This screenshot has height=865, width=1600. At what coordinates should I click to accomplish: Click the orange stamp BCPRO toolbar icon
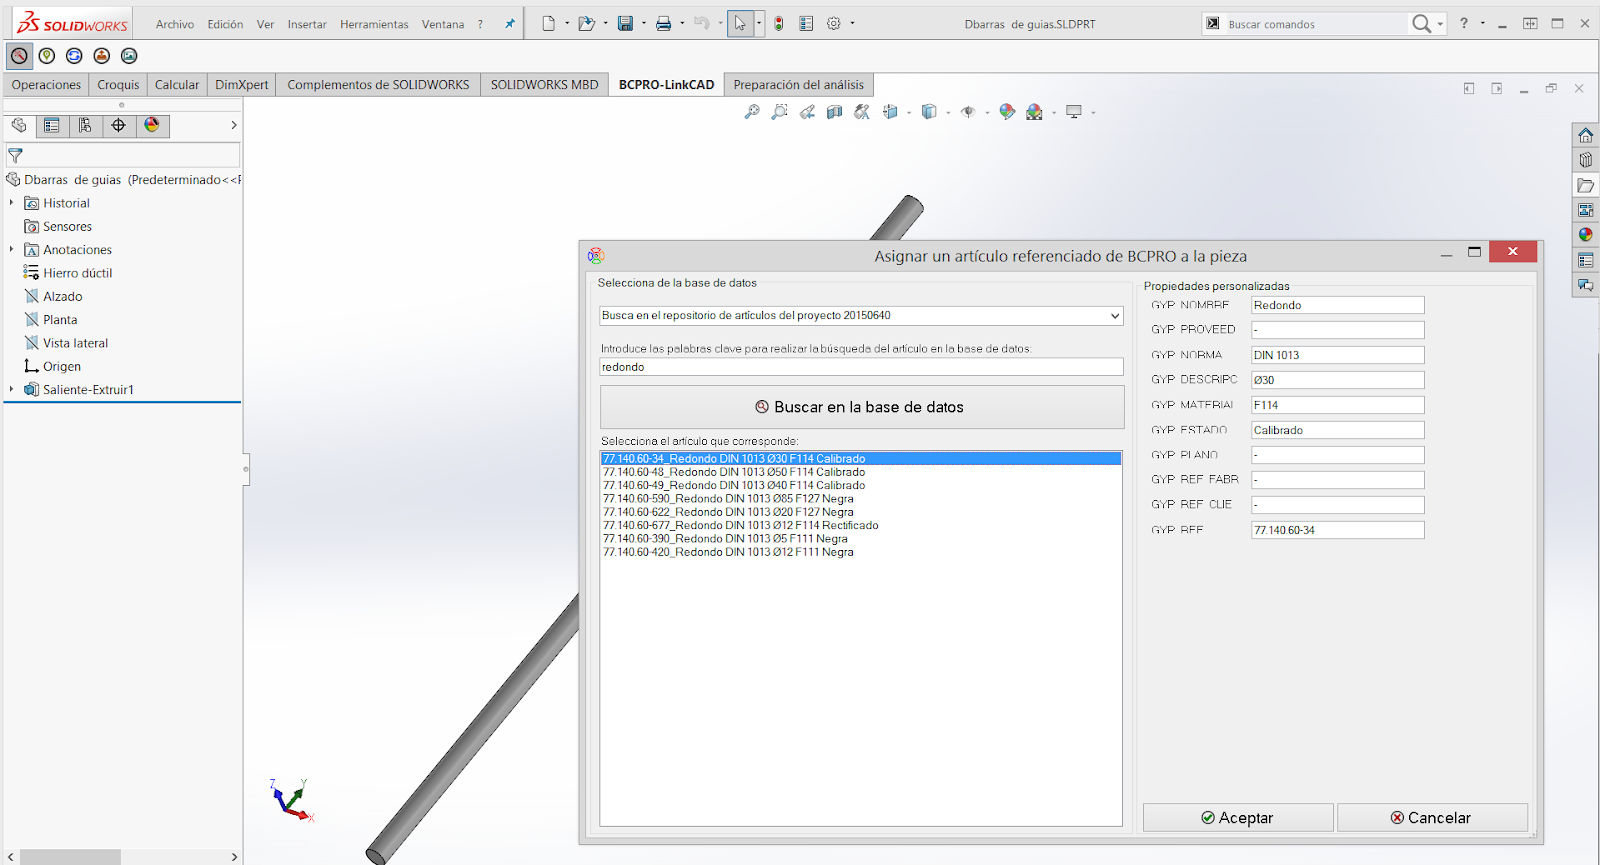pos(101,56)
